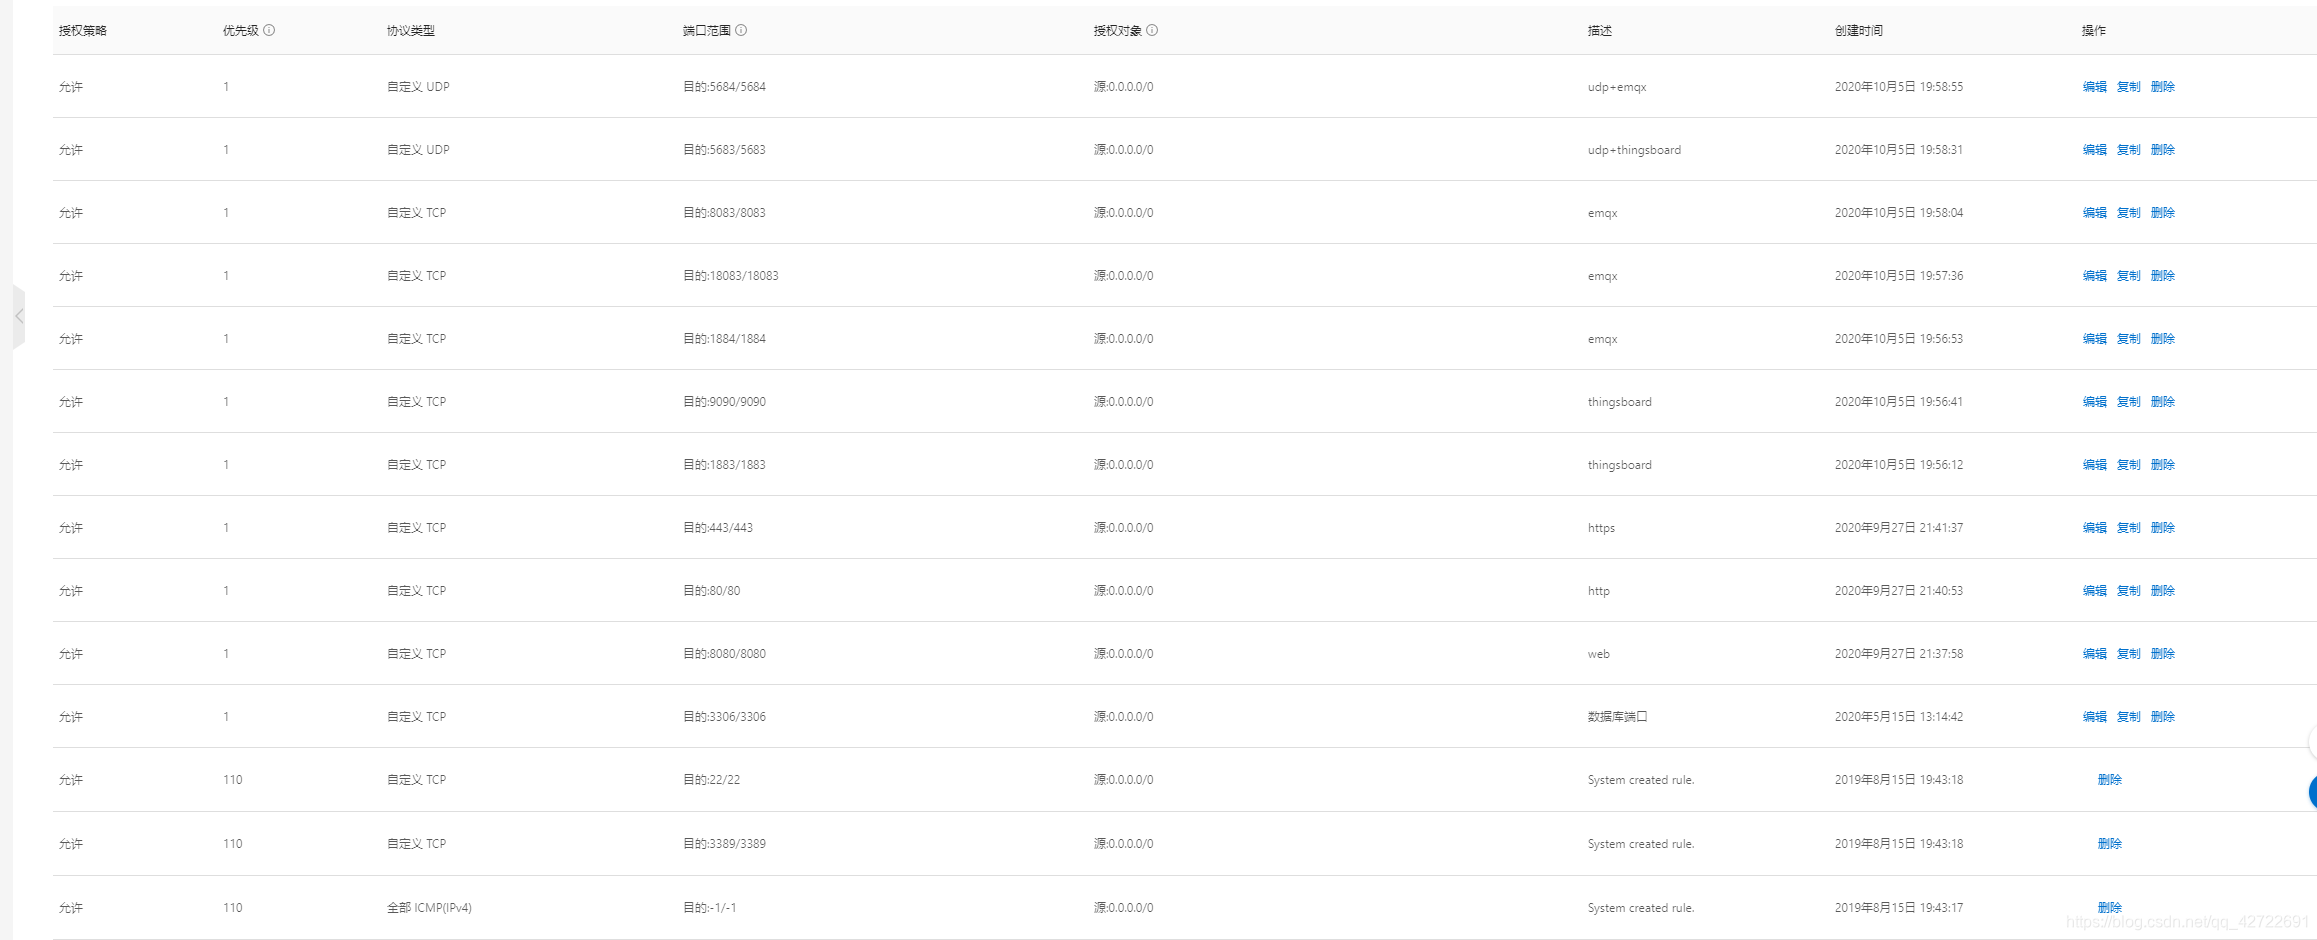The width and height of the screenshot is (2317, 940).
Task: Delete the udp+emqx rule (port 5684)
Action: [x=2162, y=87]
